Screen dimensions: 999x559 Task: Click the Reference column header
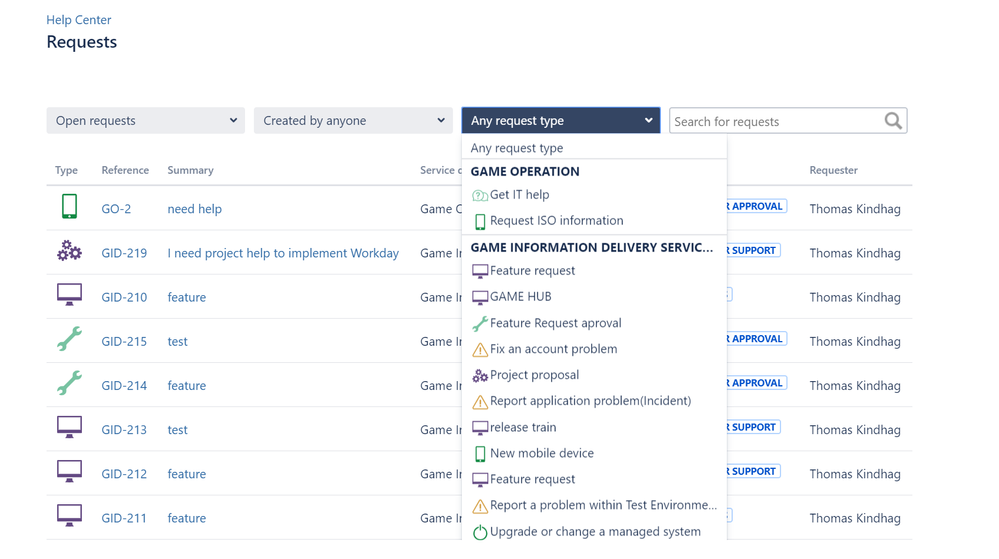tap(125, 170)
